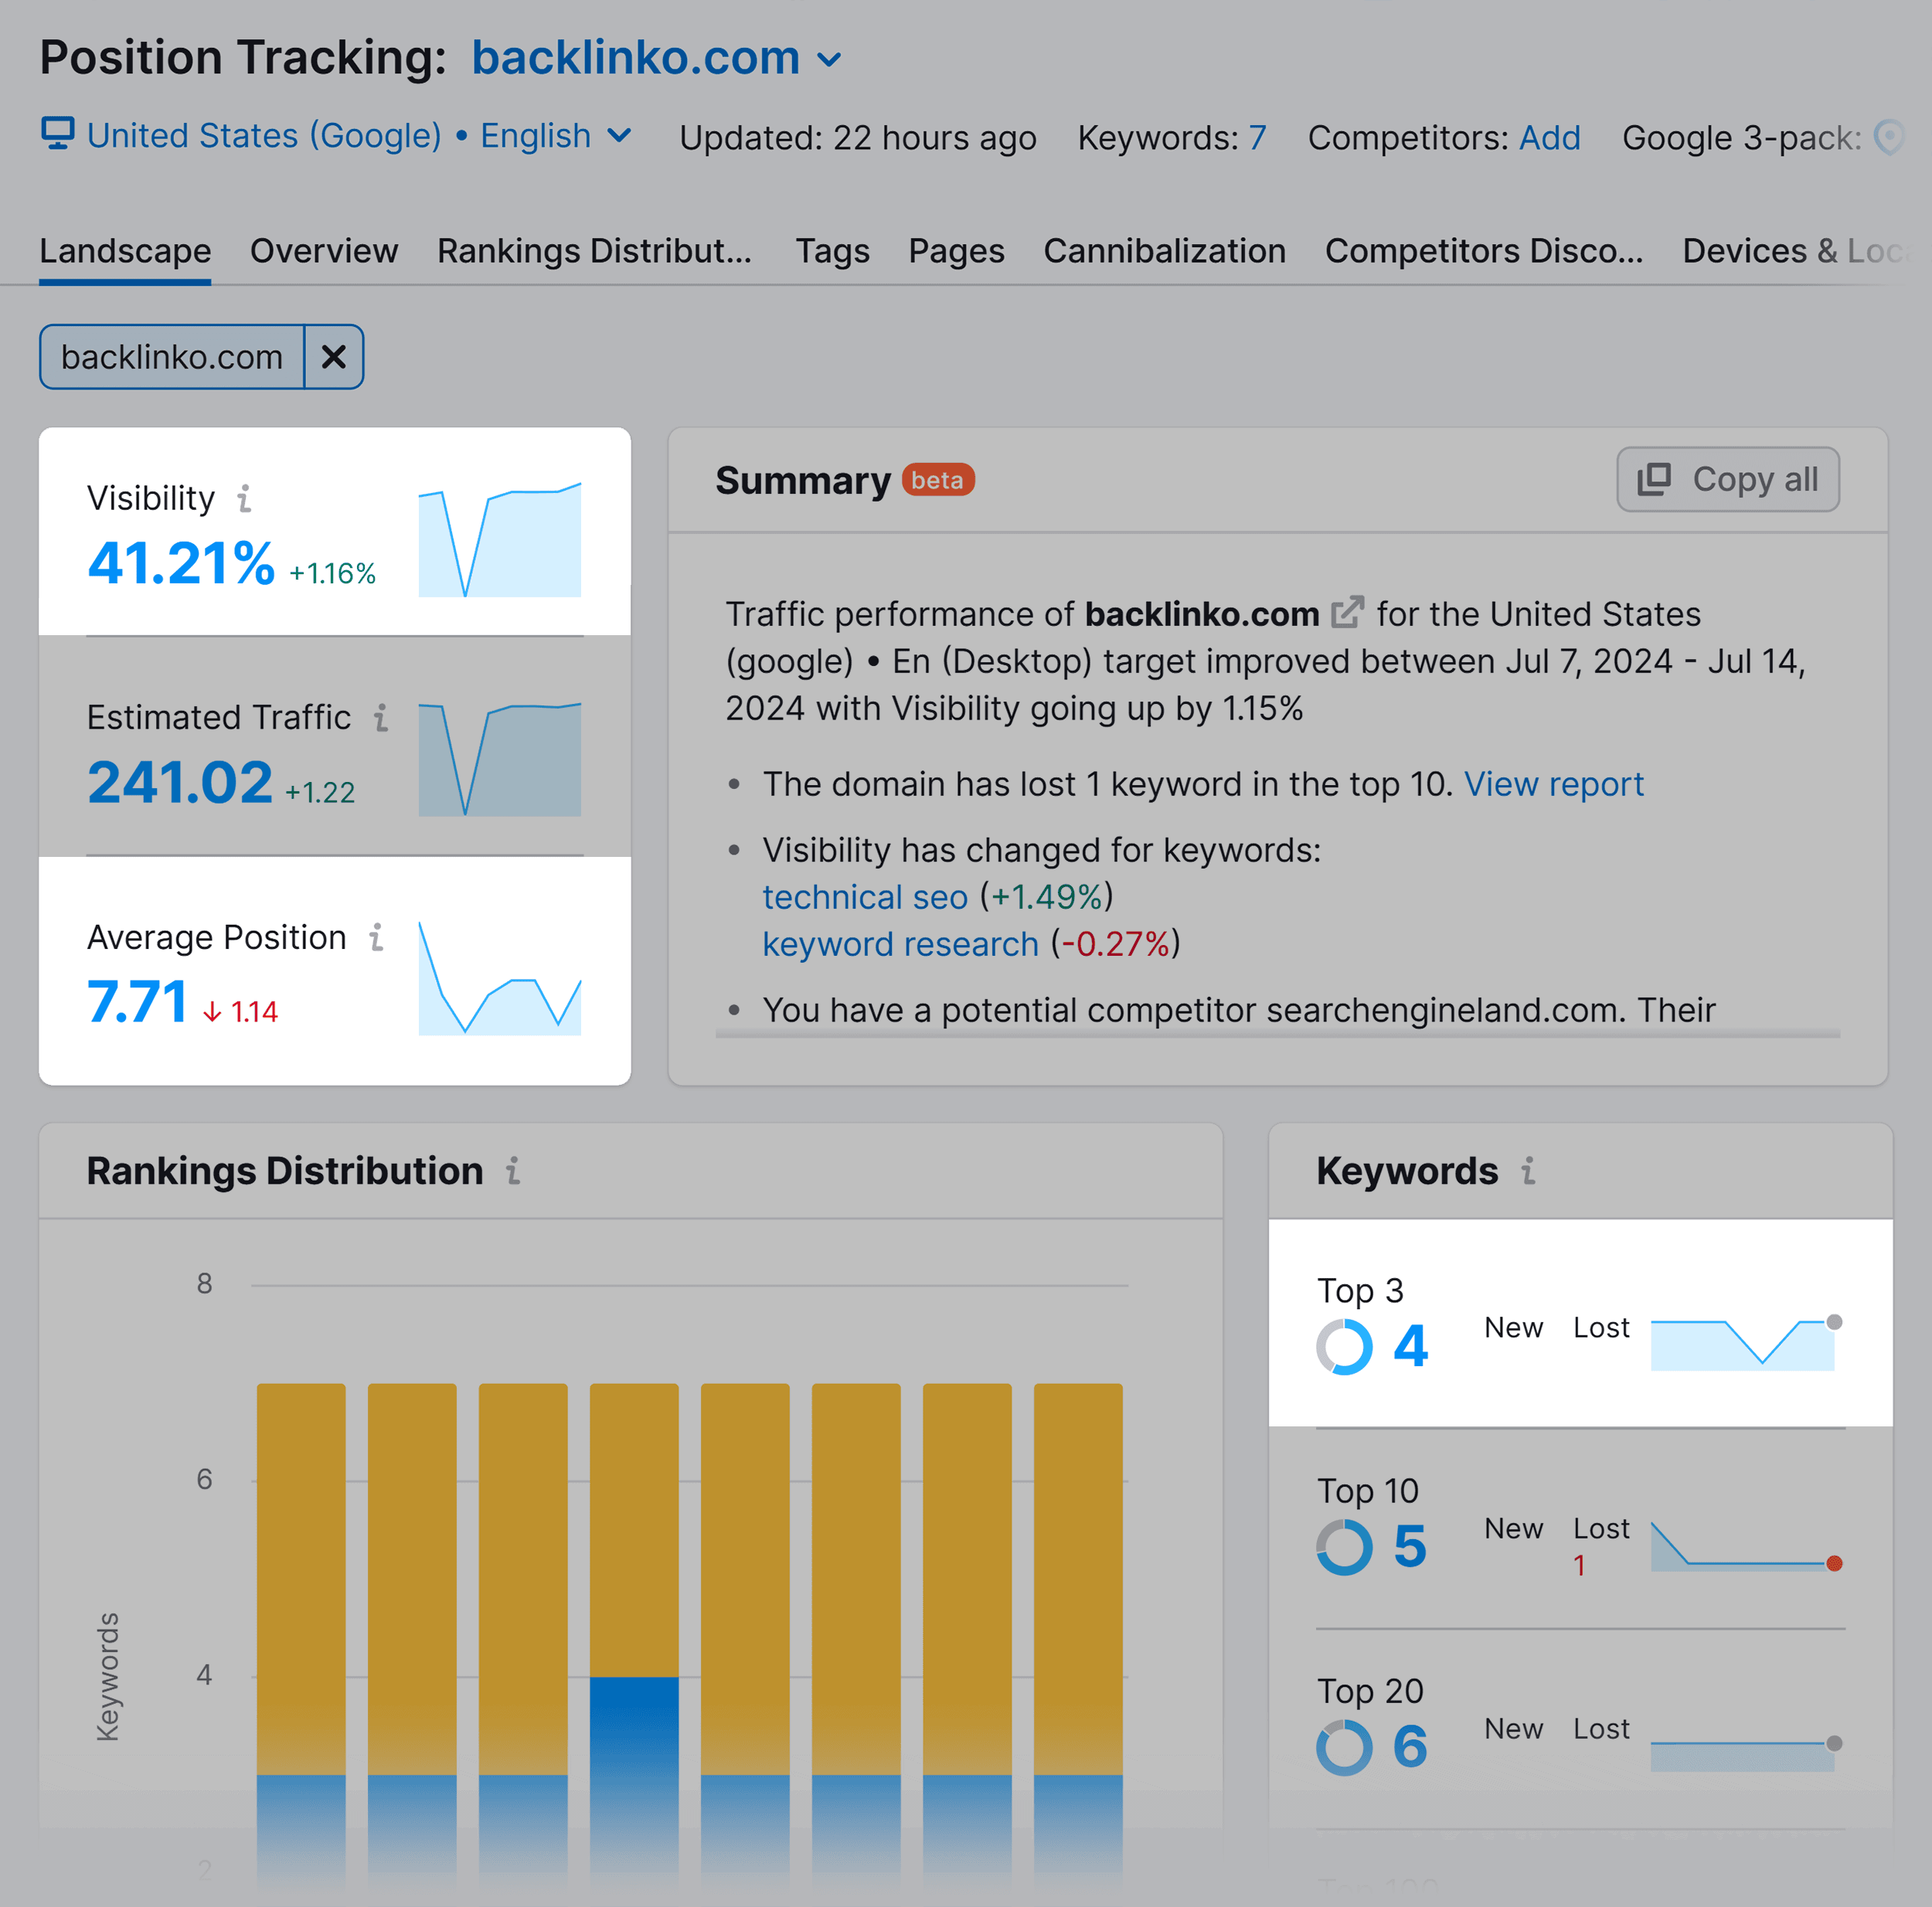Click the Rankings Distribution info icon
This screenshot has width=1932, height=1907.
click(512, 1171)
